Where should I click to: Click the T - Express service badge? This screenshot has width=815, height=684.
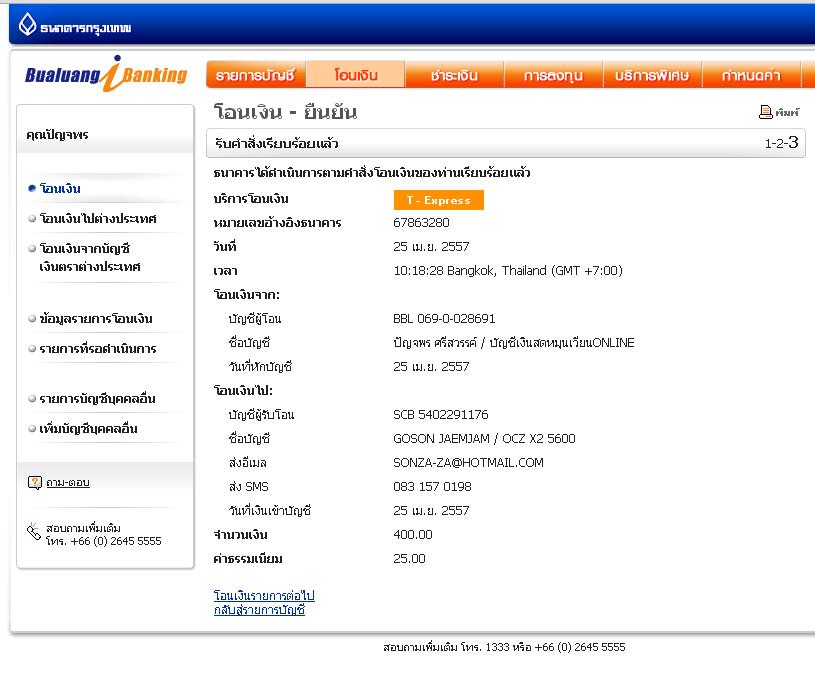(439, 200)
